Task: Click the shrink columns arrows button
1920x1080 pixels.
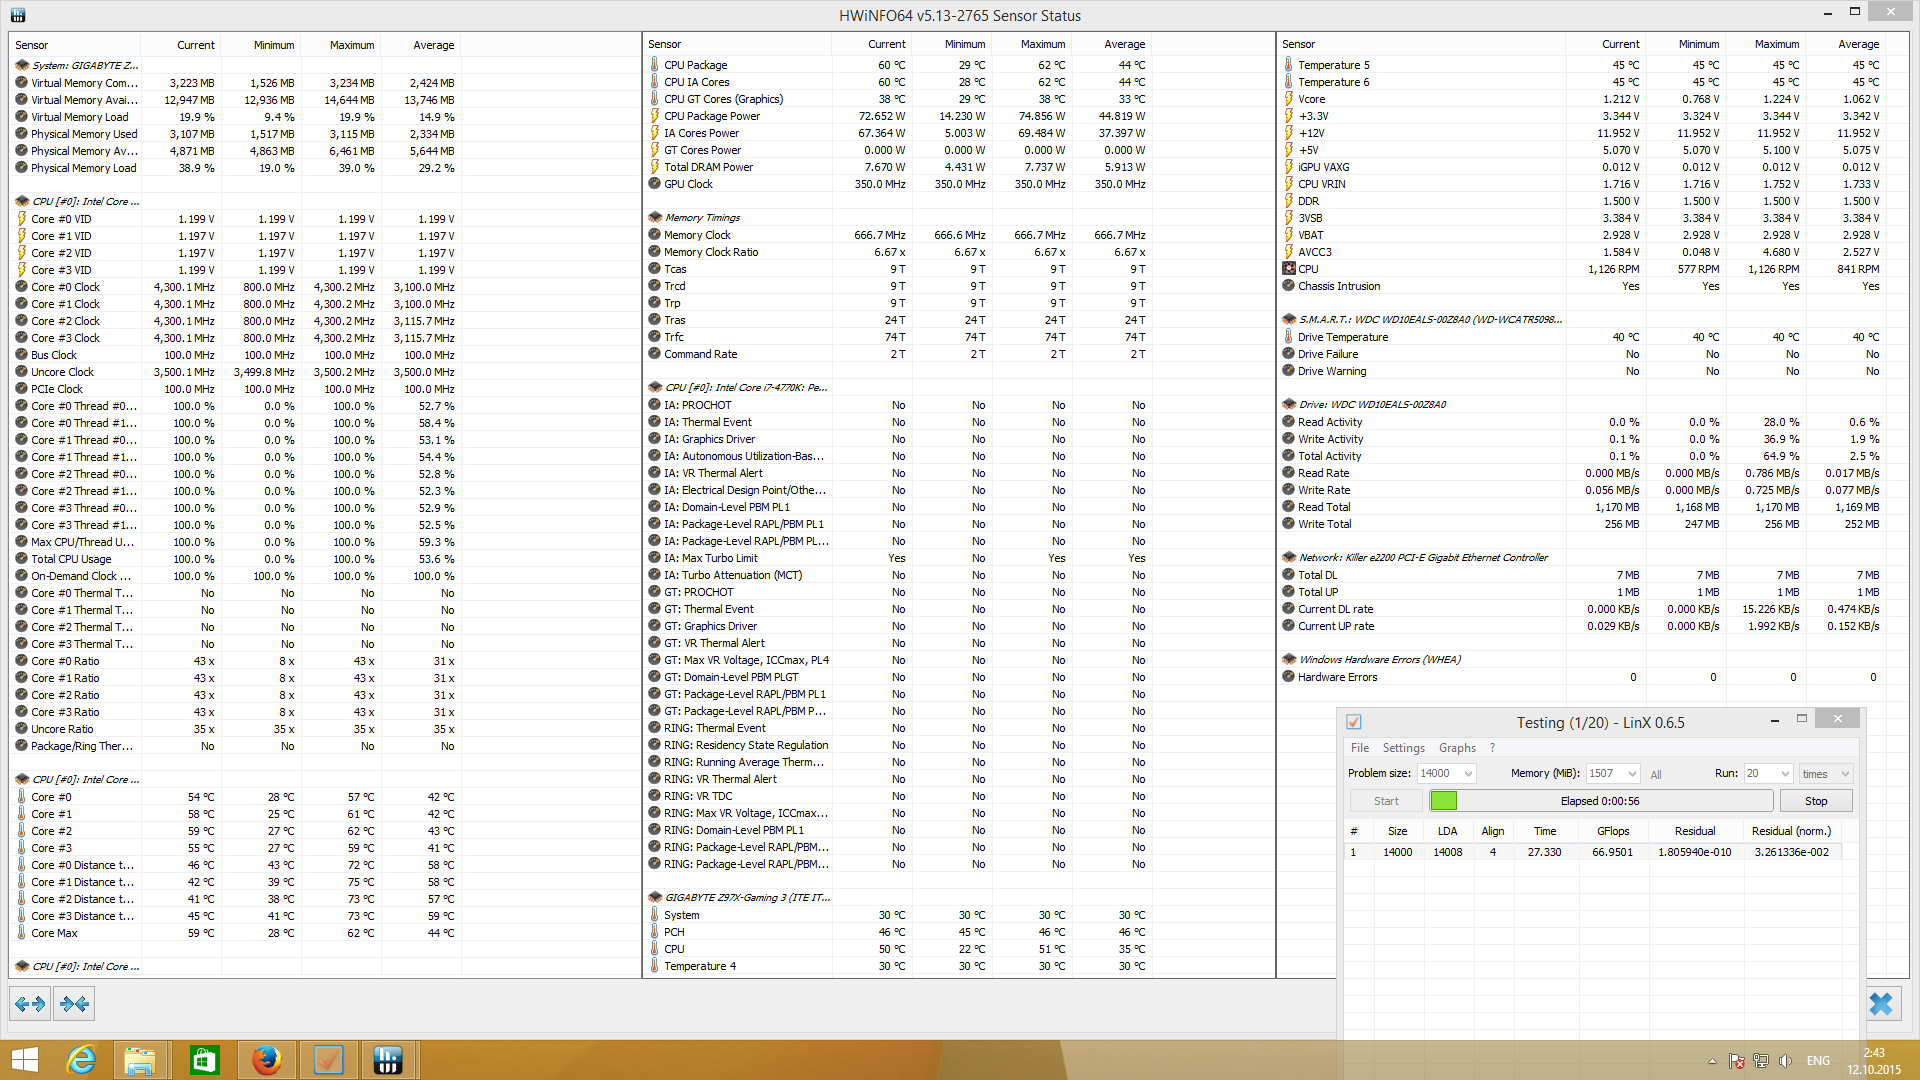Action: pyautogui.click(x=74, y=1003)
